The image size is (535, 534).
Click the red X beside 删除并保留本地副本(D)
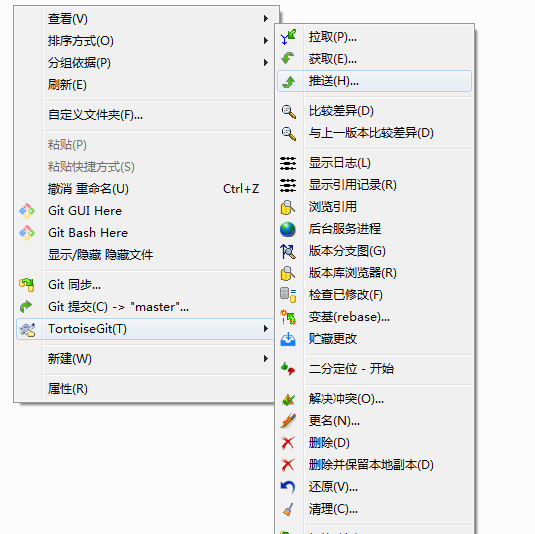(288, 465)
